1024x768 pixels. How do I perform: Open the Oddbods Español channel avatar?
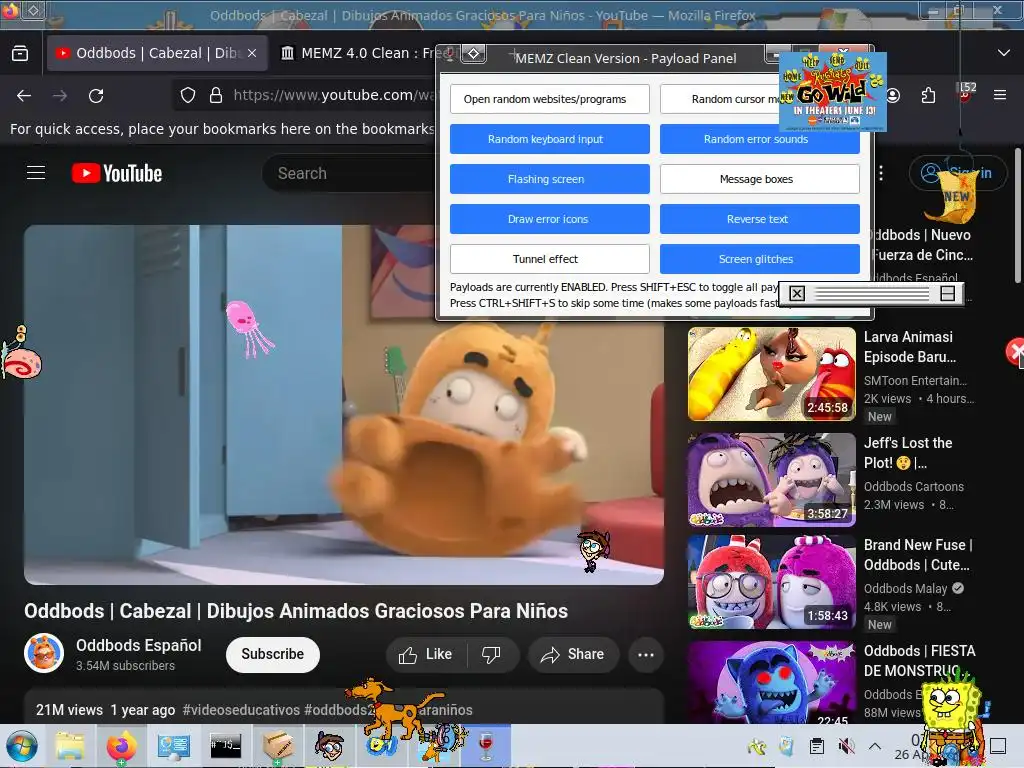44,653
